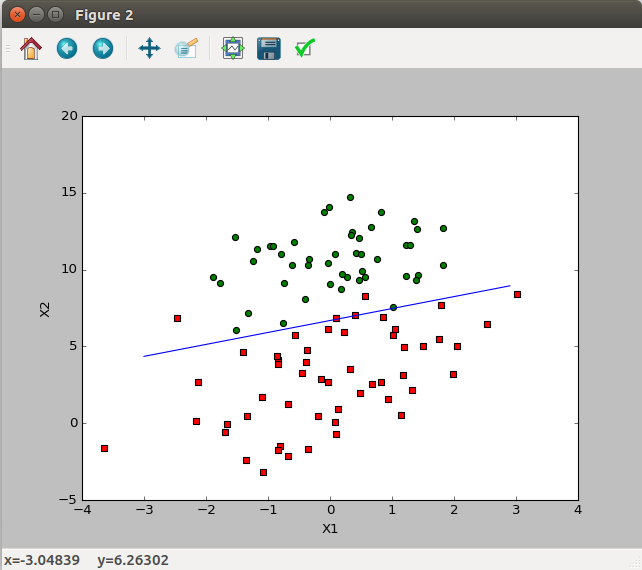Viewport: 642px width, 570px height.
Task: Minimize the Figure 2 window
Action: point(36,15)
